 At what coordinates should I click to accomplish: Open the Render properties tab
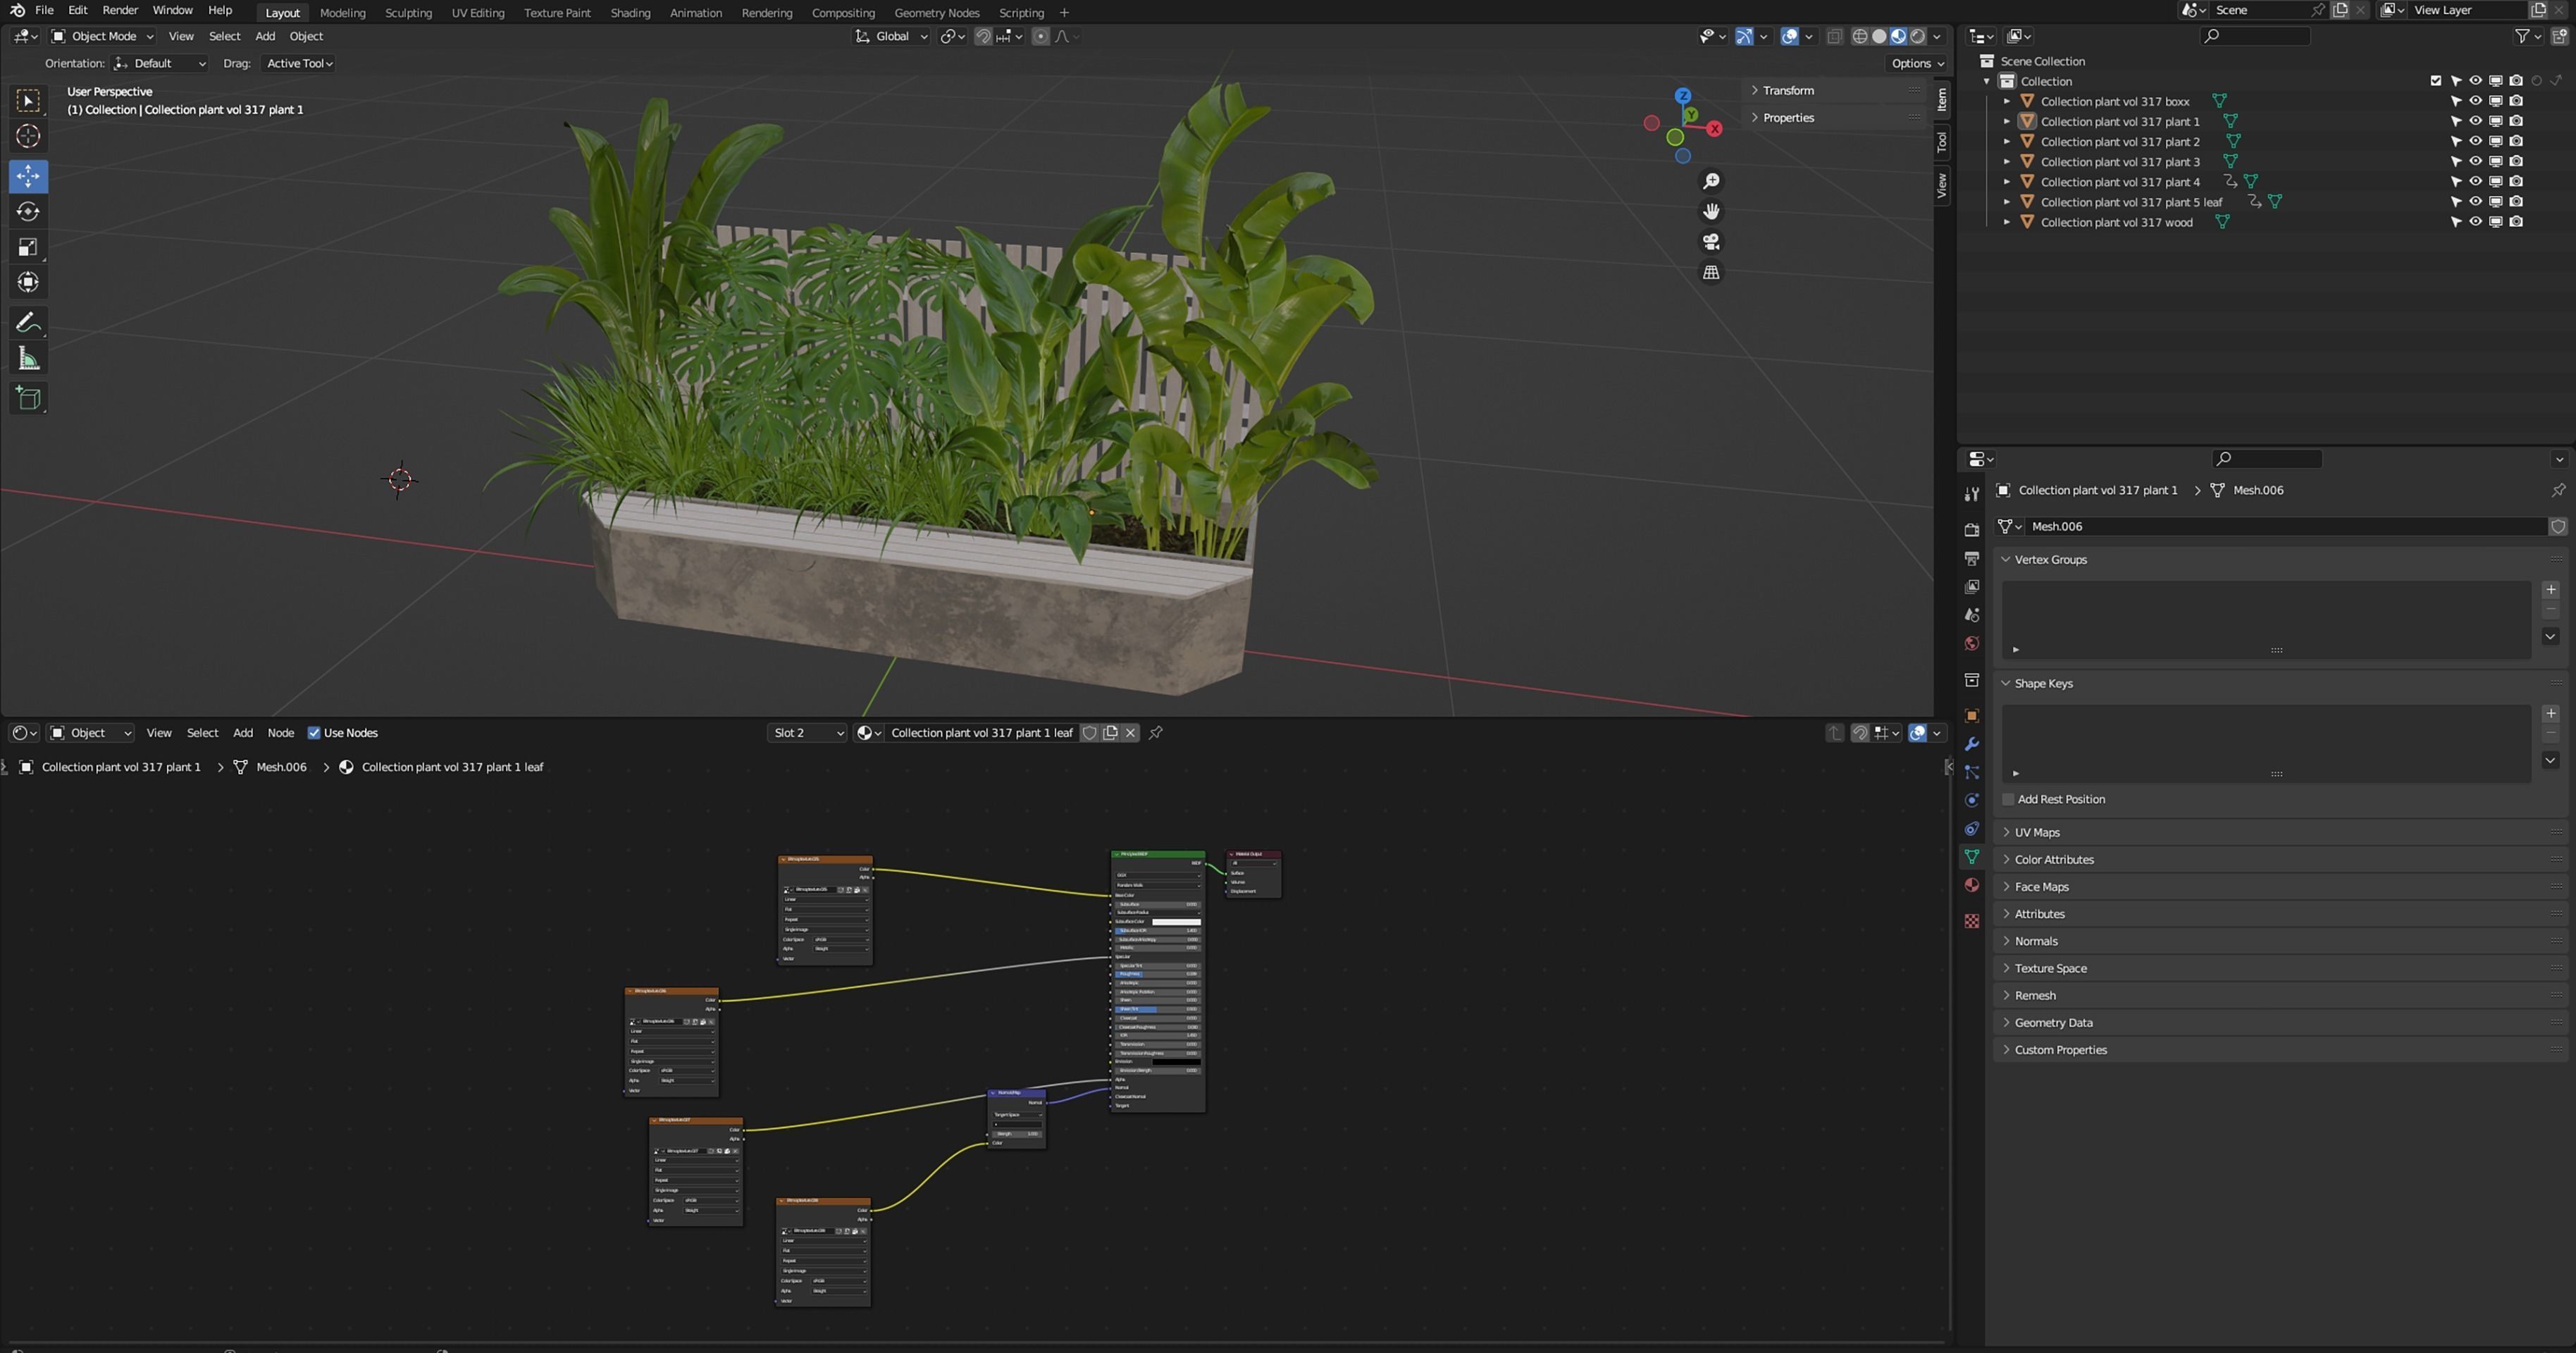coord(1971,530)
